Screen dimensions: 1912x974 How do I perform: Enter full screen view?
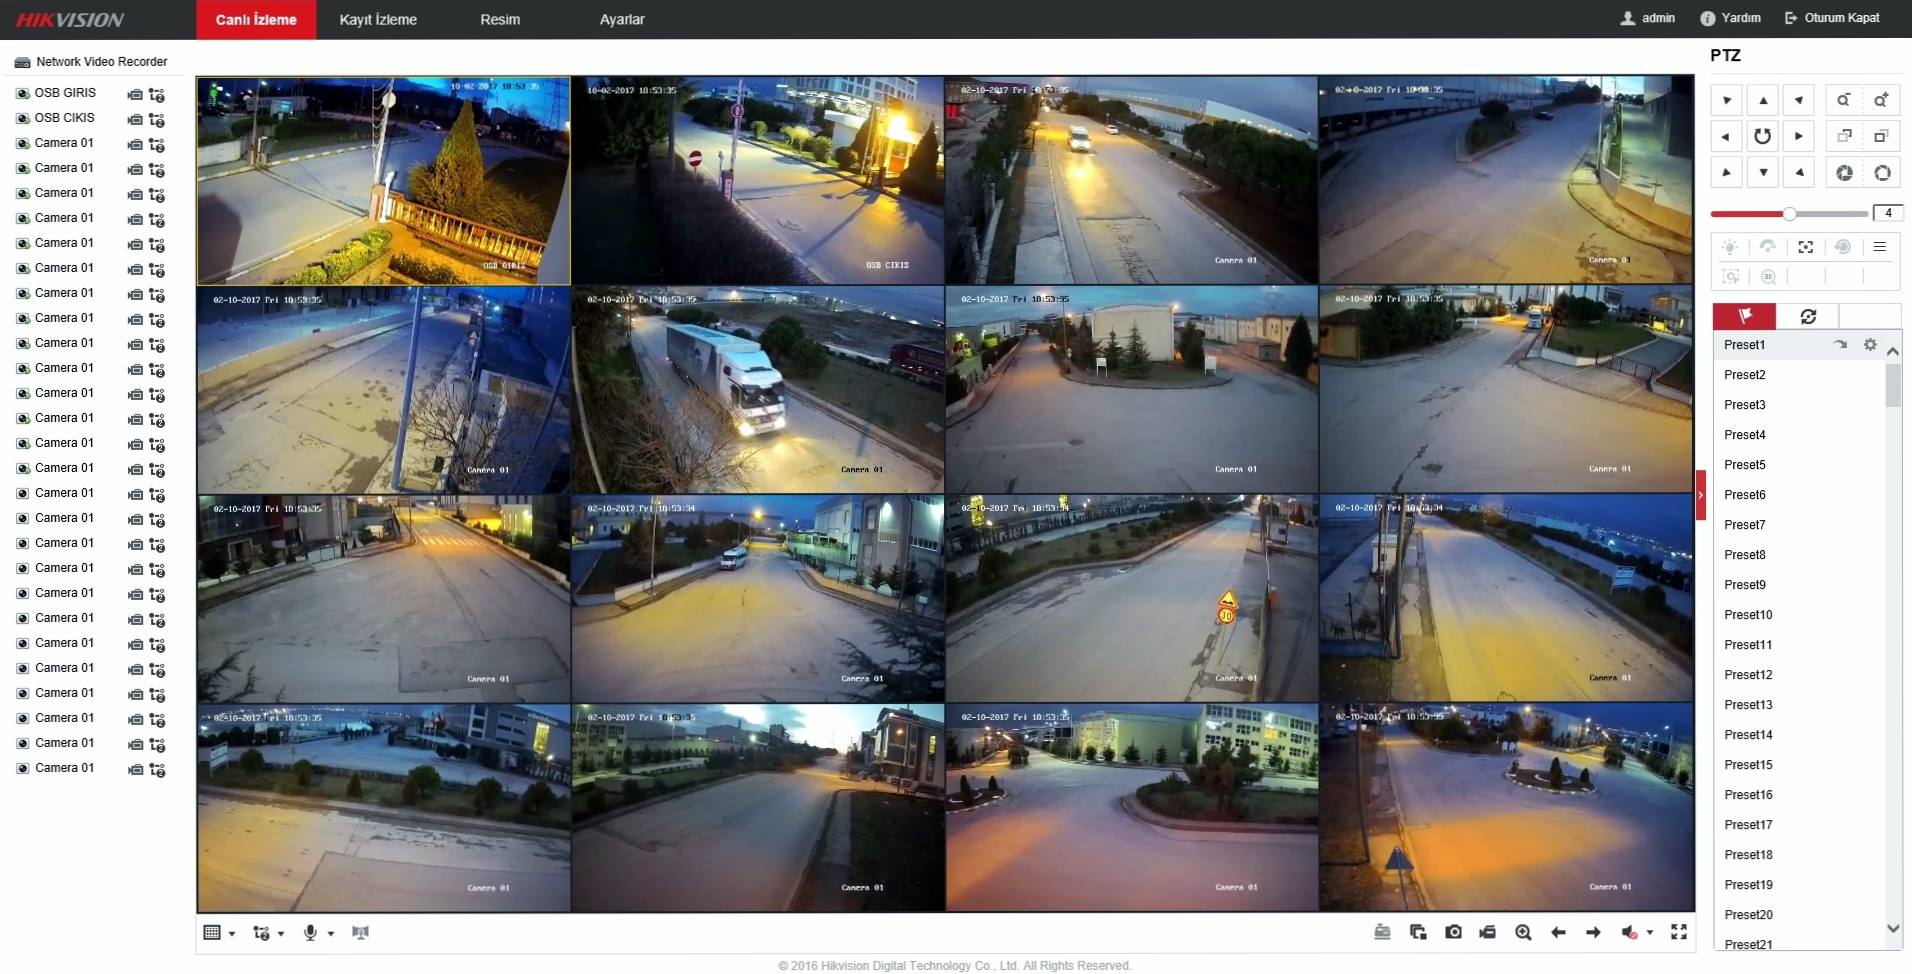click(1679, 932)
